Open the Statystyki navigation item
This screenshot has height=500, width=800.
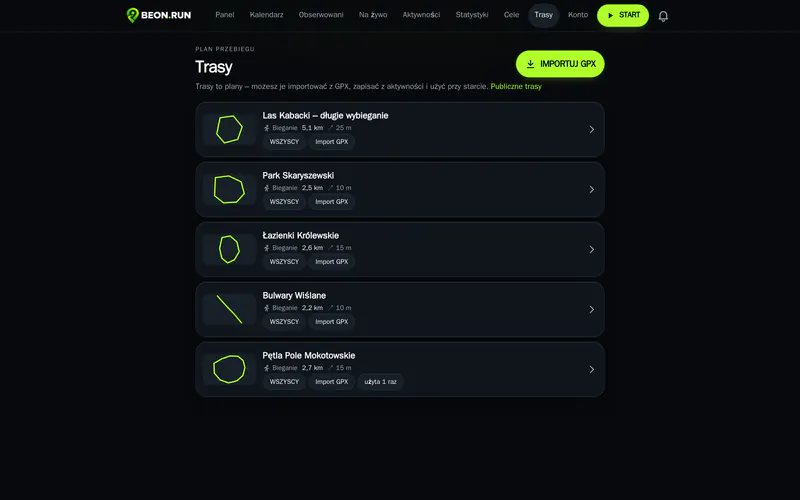click(x=472, y=15)
